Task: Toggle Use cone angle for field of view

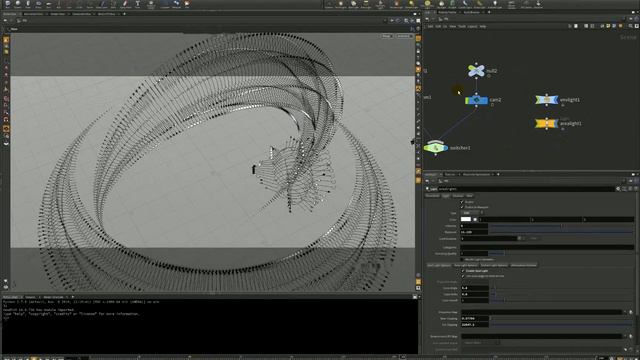Action: 462,276
